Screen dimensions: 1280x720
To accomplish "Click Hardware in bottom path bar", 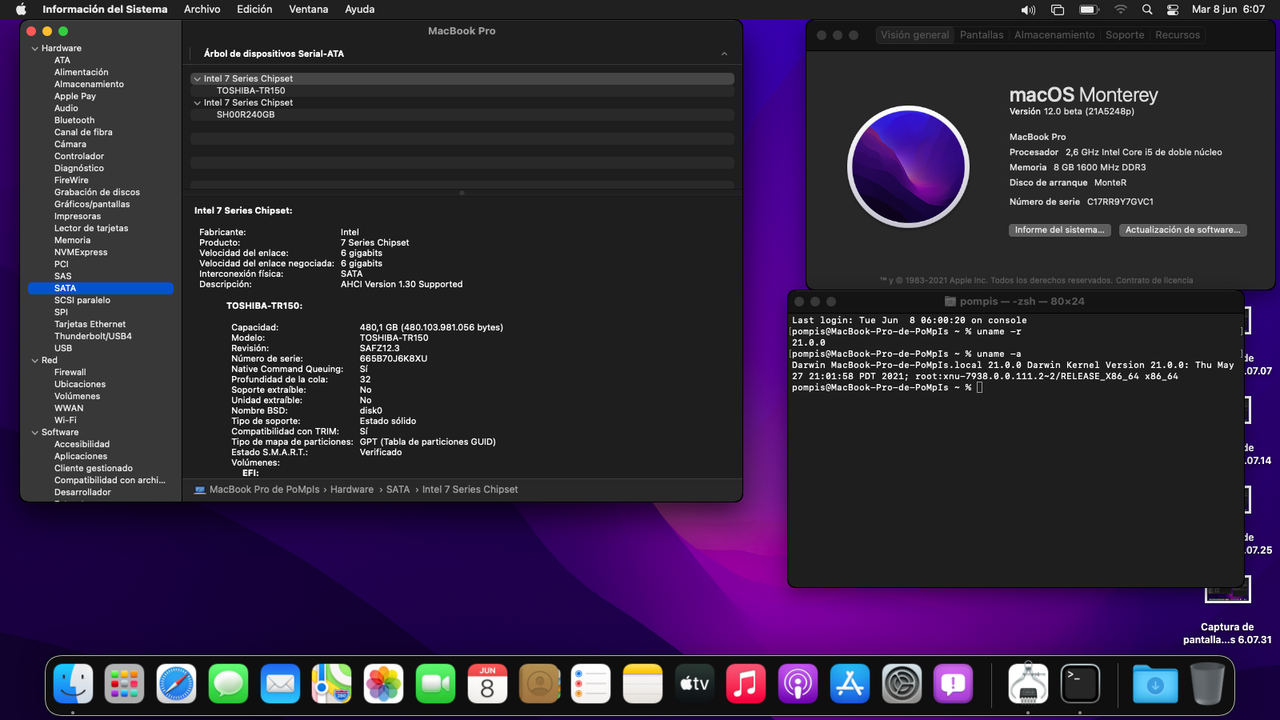I will pos(351,489).
